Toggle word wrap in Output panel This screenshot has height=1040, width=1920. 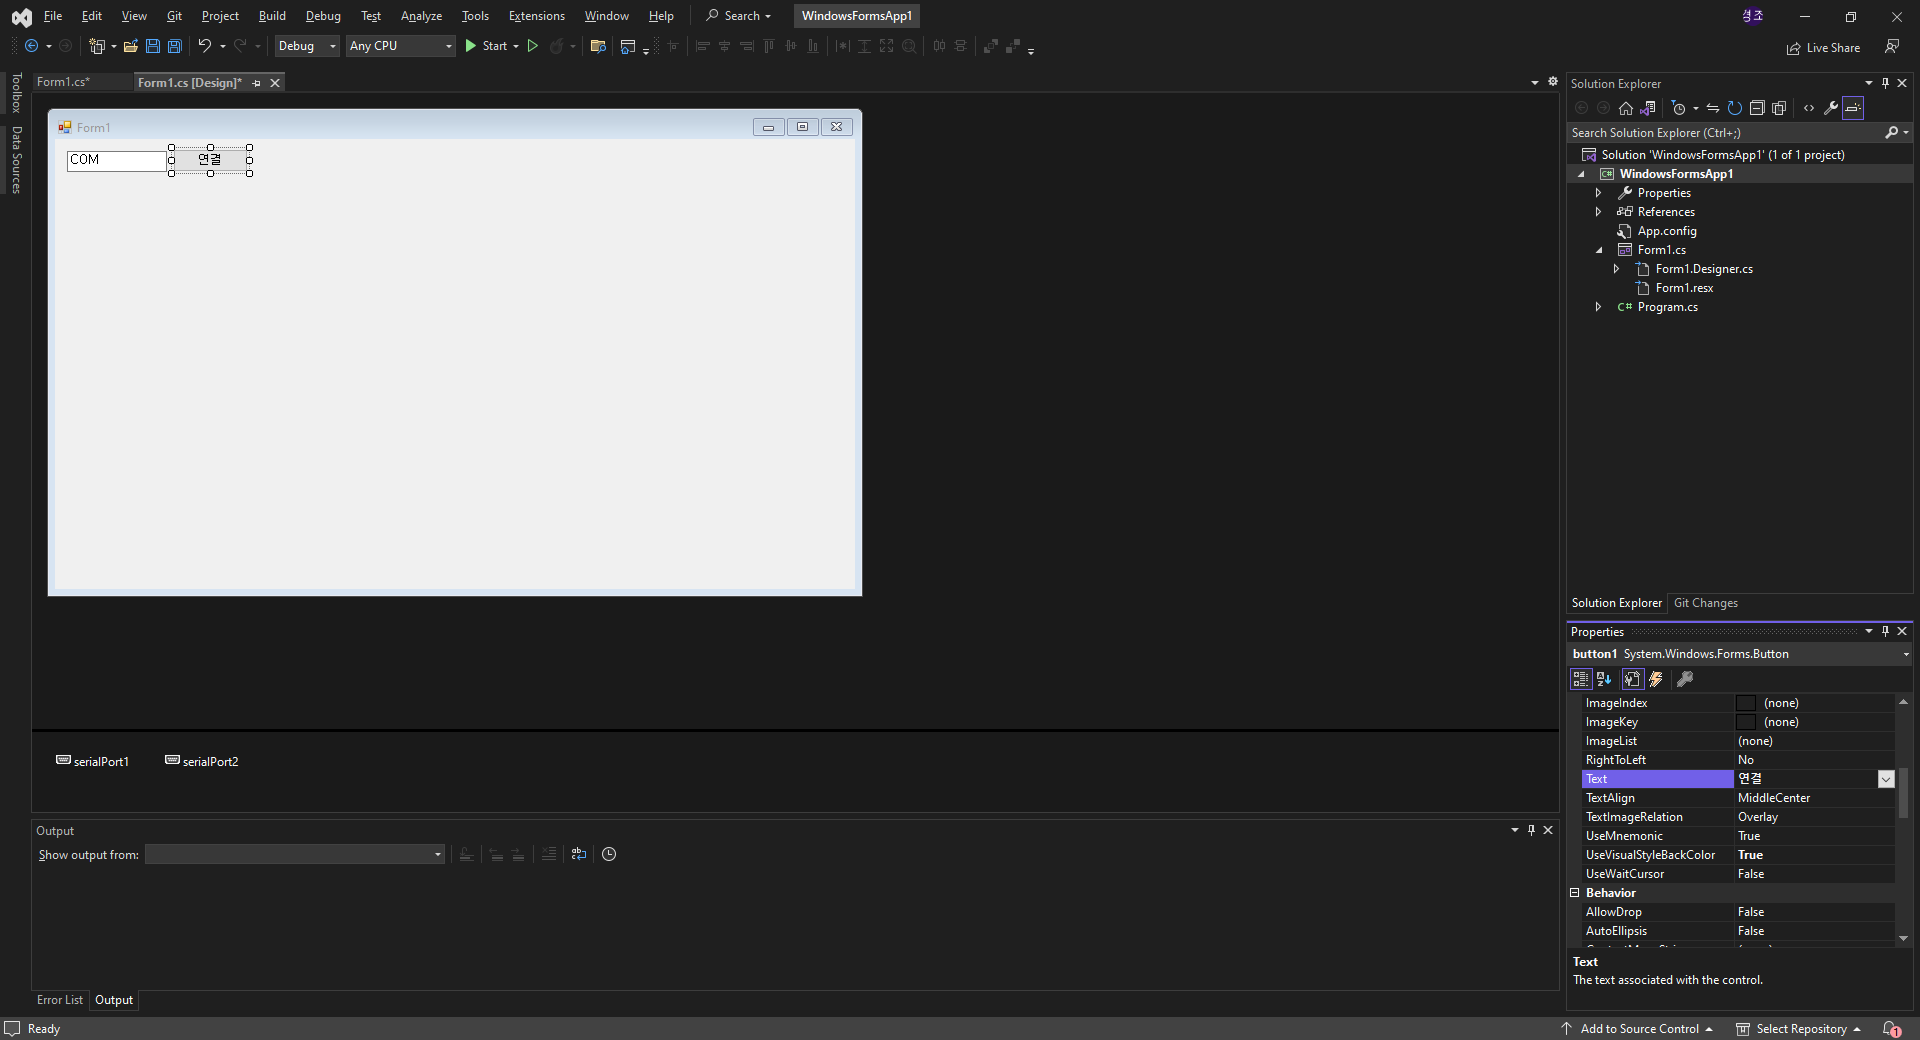578,854
